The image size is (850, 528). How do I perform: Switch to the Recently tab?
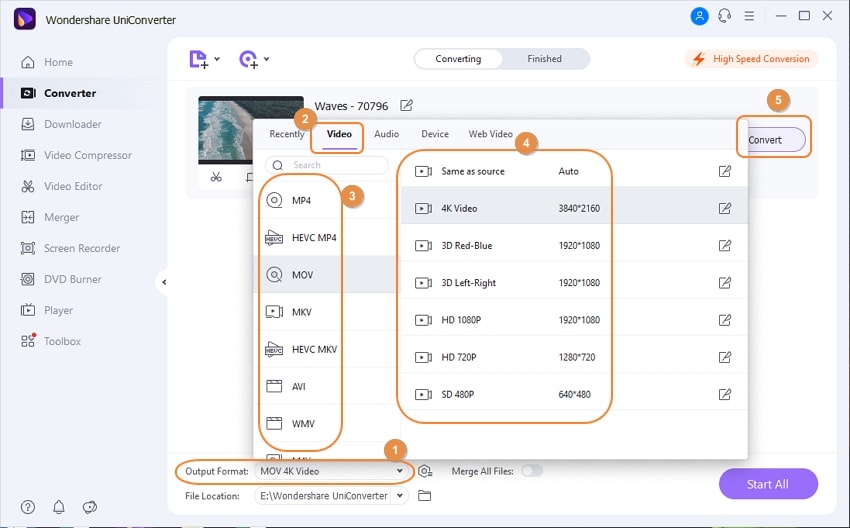tap(287, 134)
